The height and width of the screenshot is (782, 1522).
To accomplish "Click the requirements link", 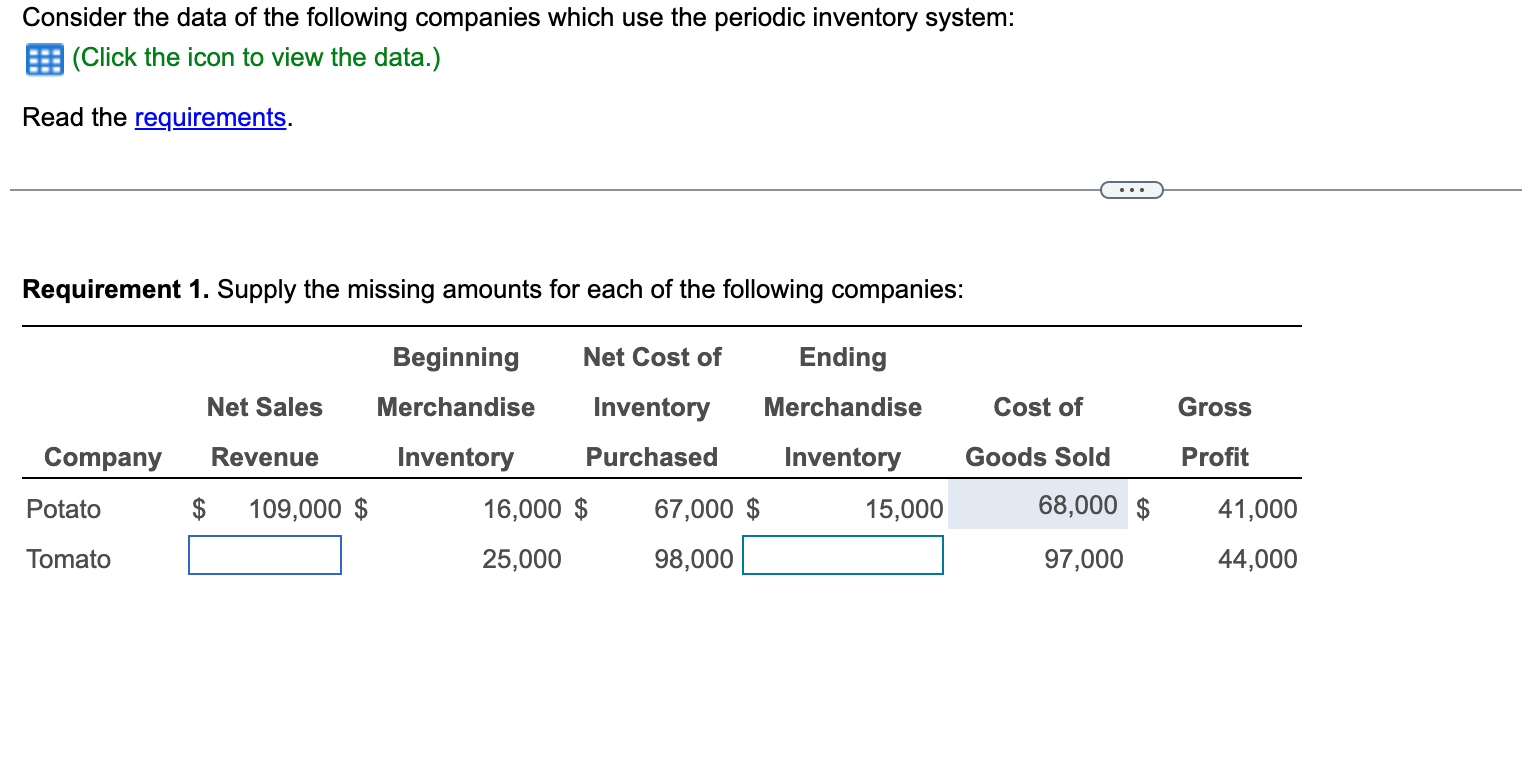I will tap(210, 117).
